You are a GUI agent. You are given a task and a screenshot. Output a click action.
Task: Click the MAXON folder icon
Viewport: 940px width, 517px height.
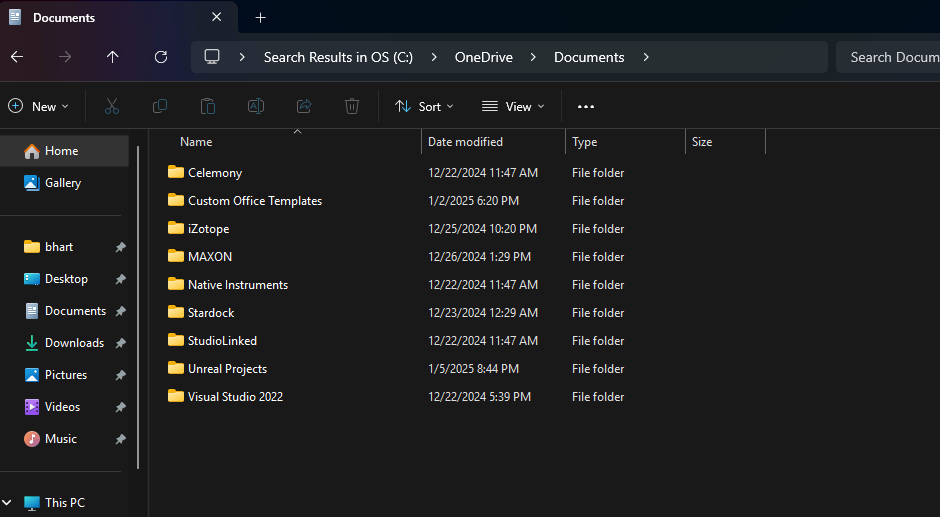click(x=176, y=256)
